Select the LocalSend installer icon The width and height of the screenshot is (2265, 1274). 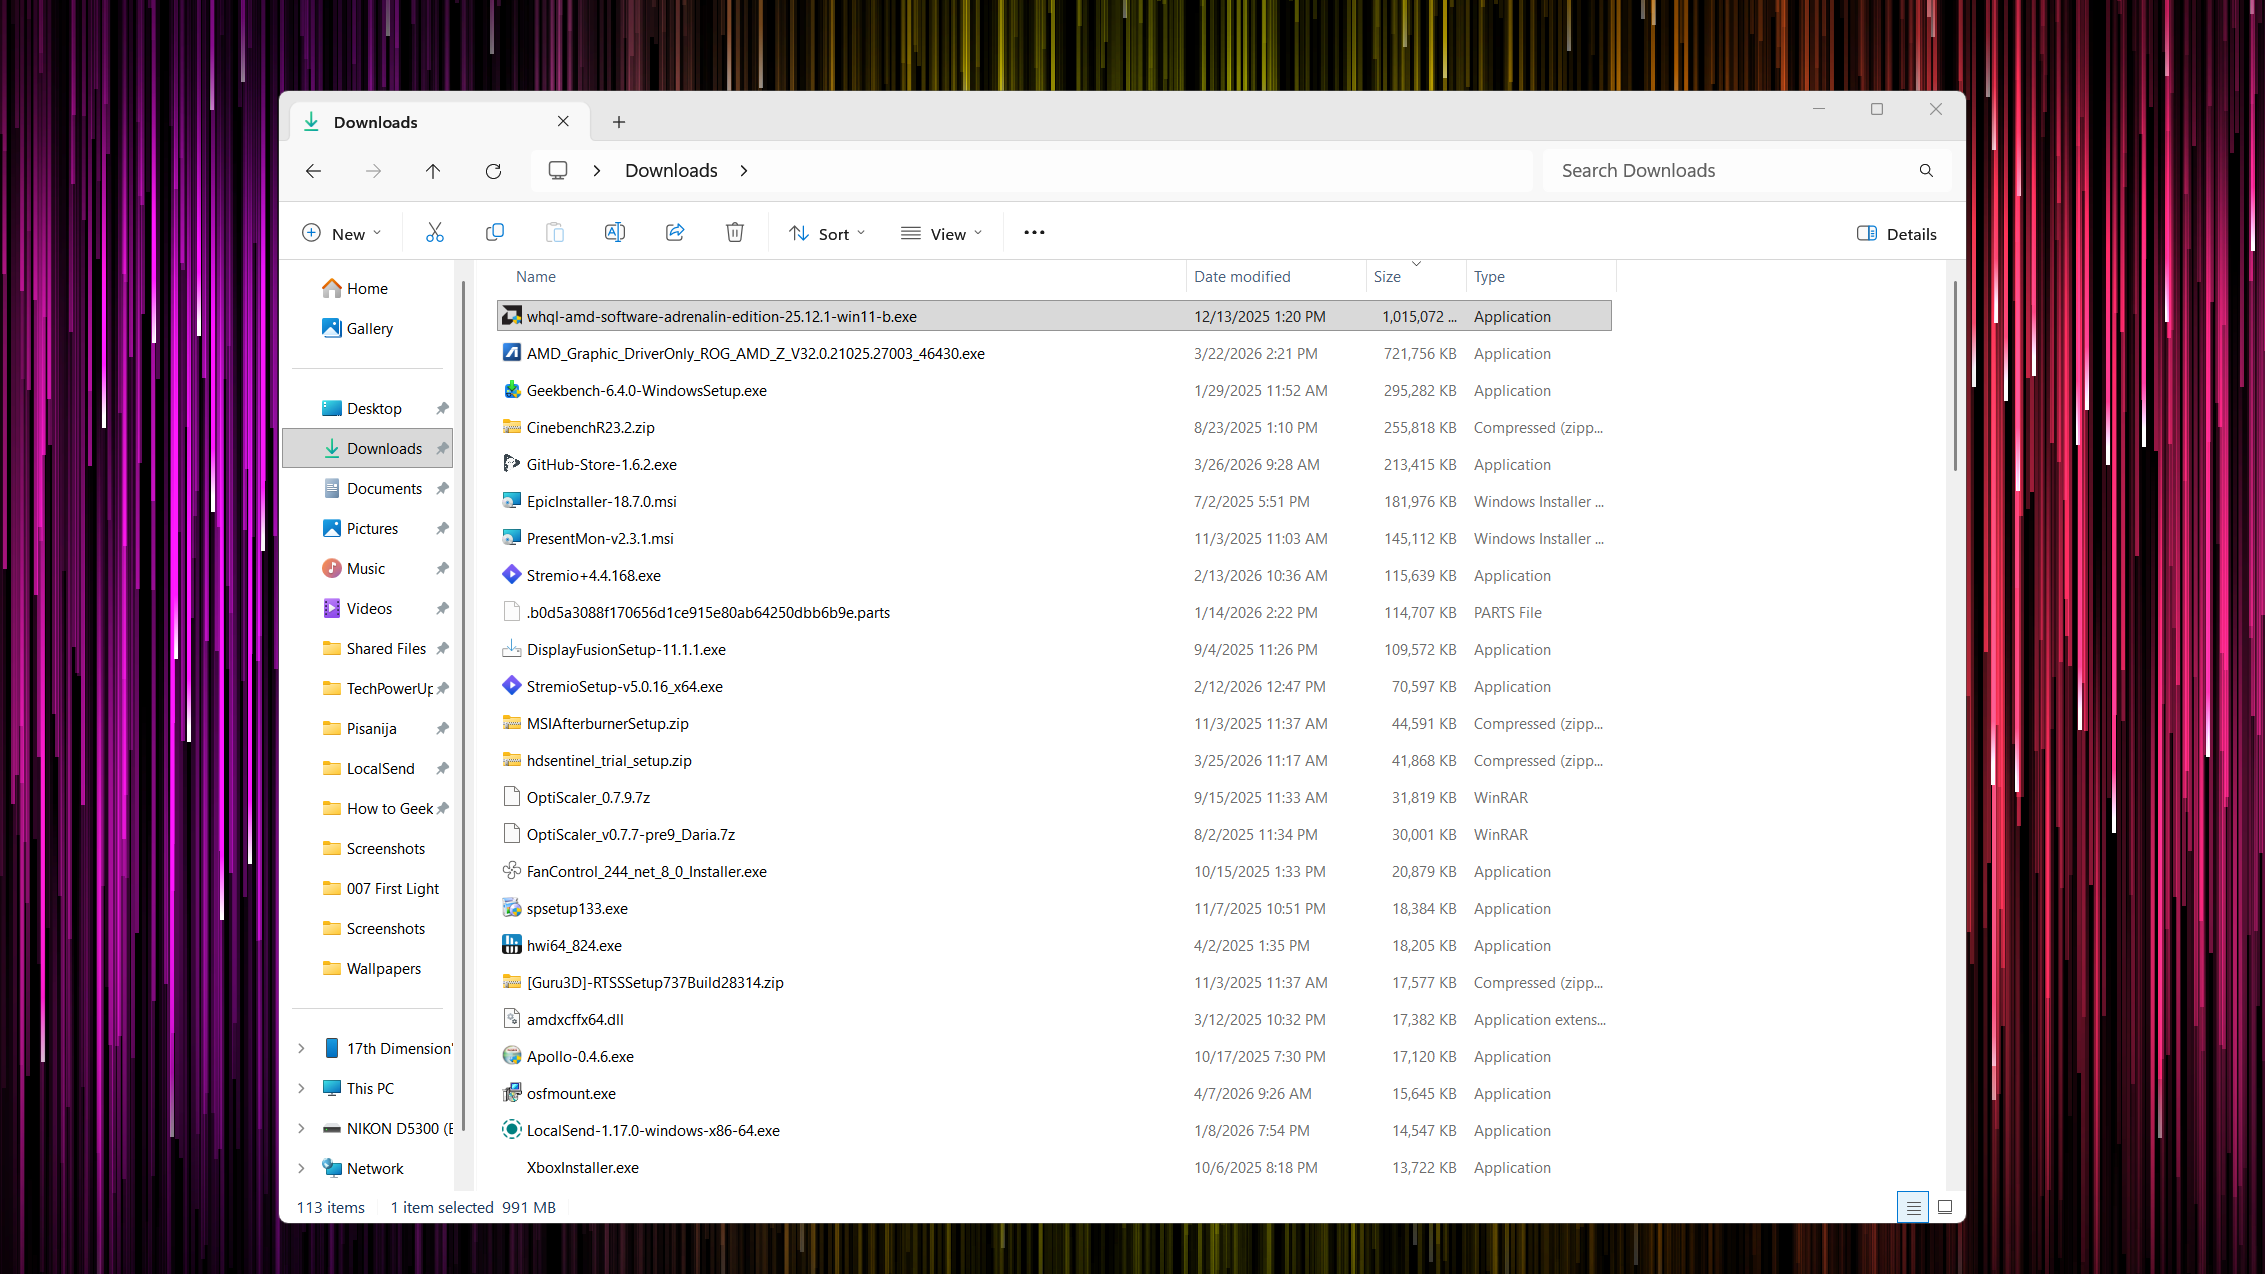(511, 1130)
